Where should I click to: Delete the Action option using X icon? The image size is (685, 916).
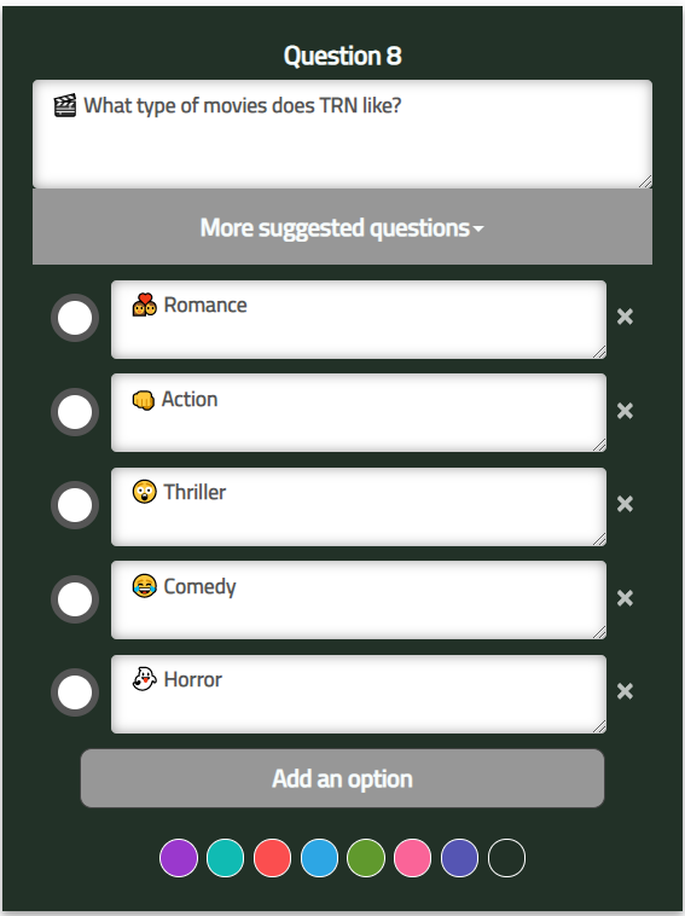pyautogui.click(x=625, y=411)
